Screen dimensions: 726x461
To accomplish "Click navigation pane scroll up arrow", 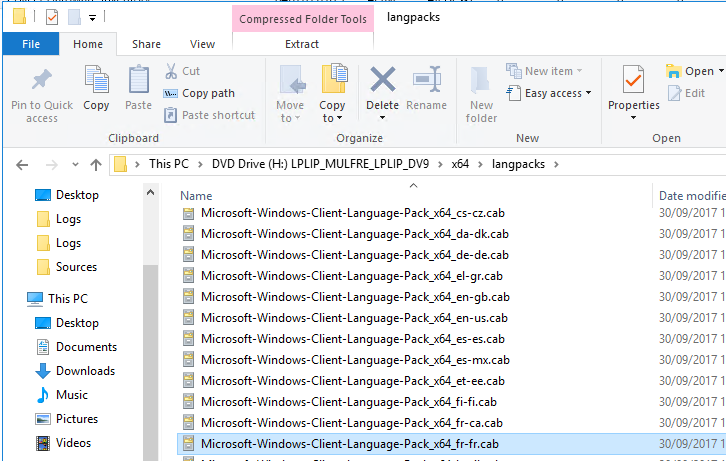I will click(150, 192).
